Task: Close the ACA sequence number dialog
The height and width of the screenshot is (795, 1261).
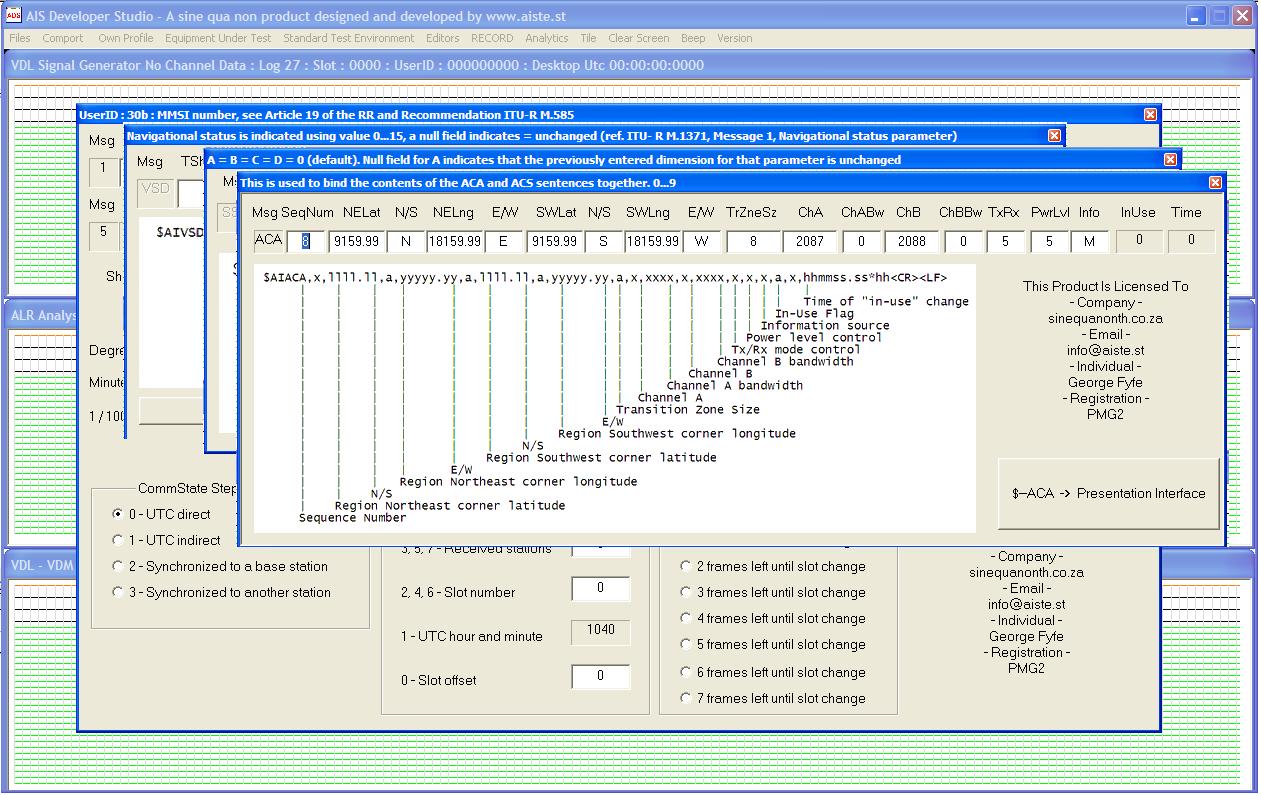Action: tap(1215, 183)
